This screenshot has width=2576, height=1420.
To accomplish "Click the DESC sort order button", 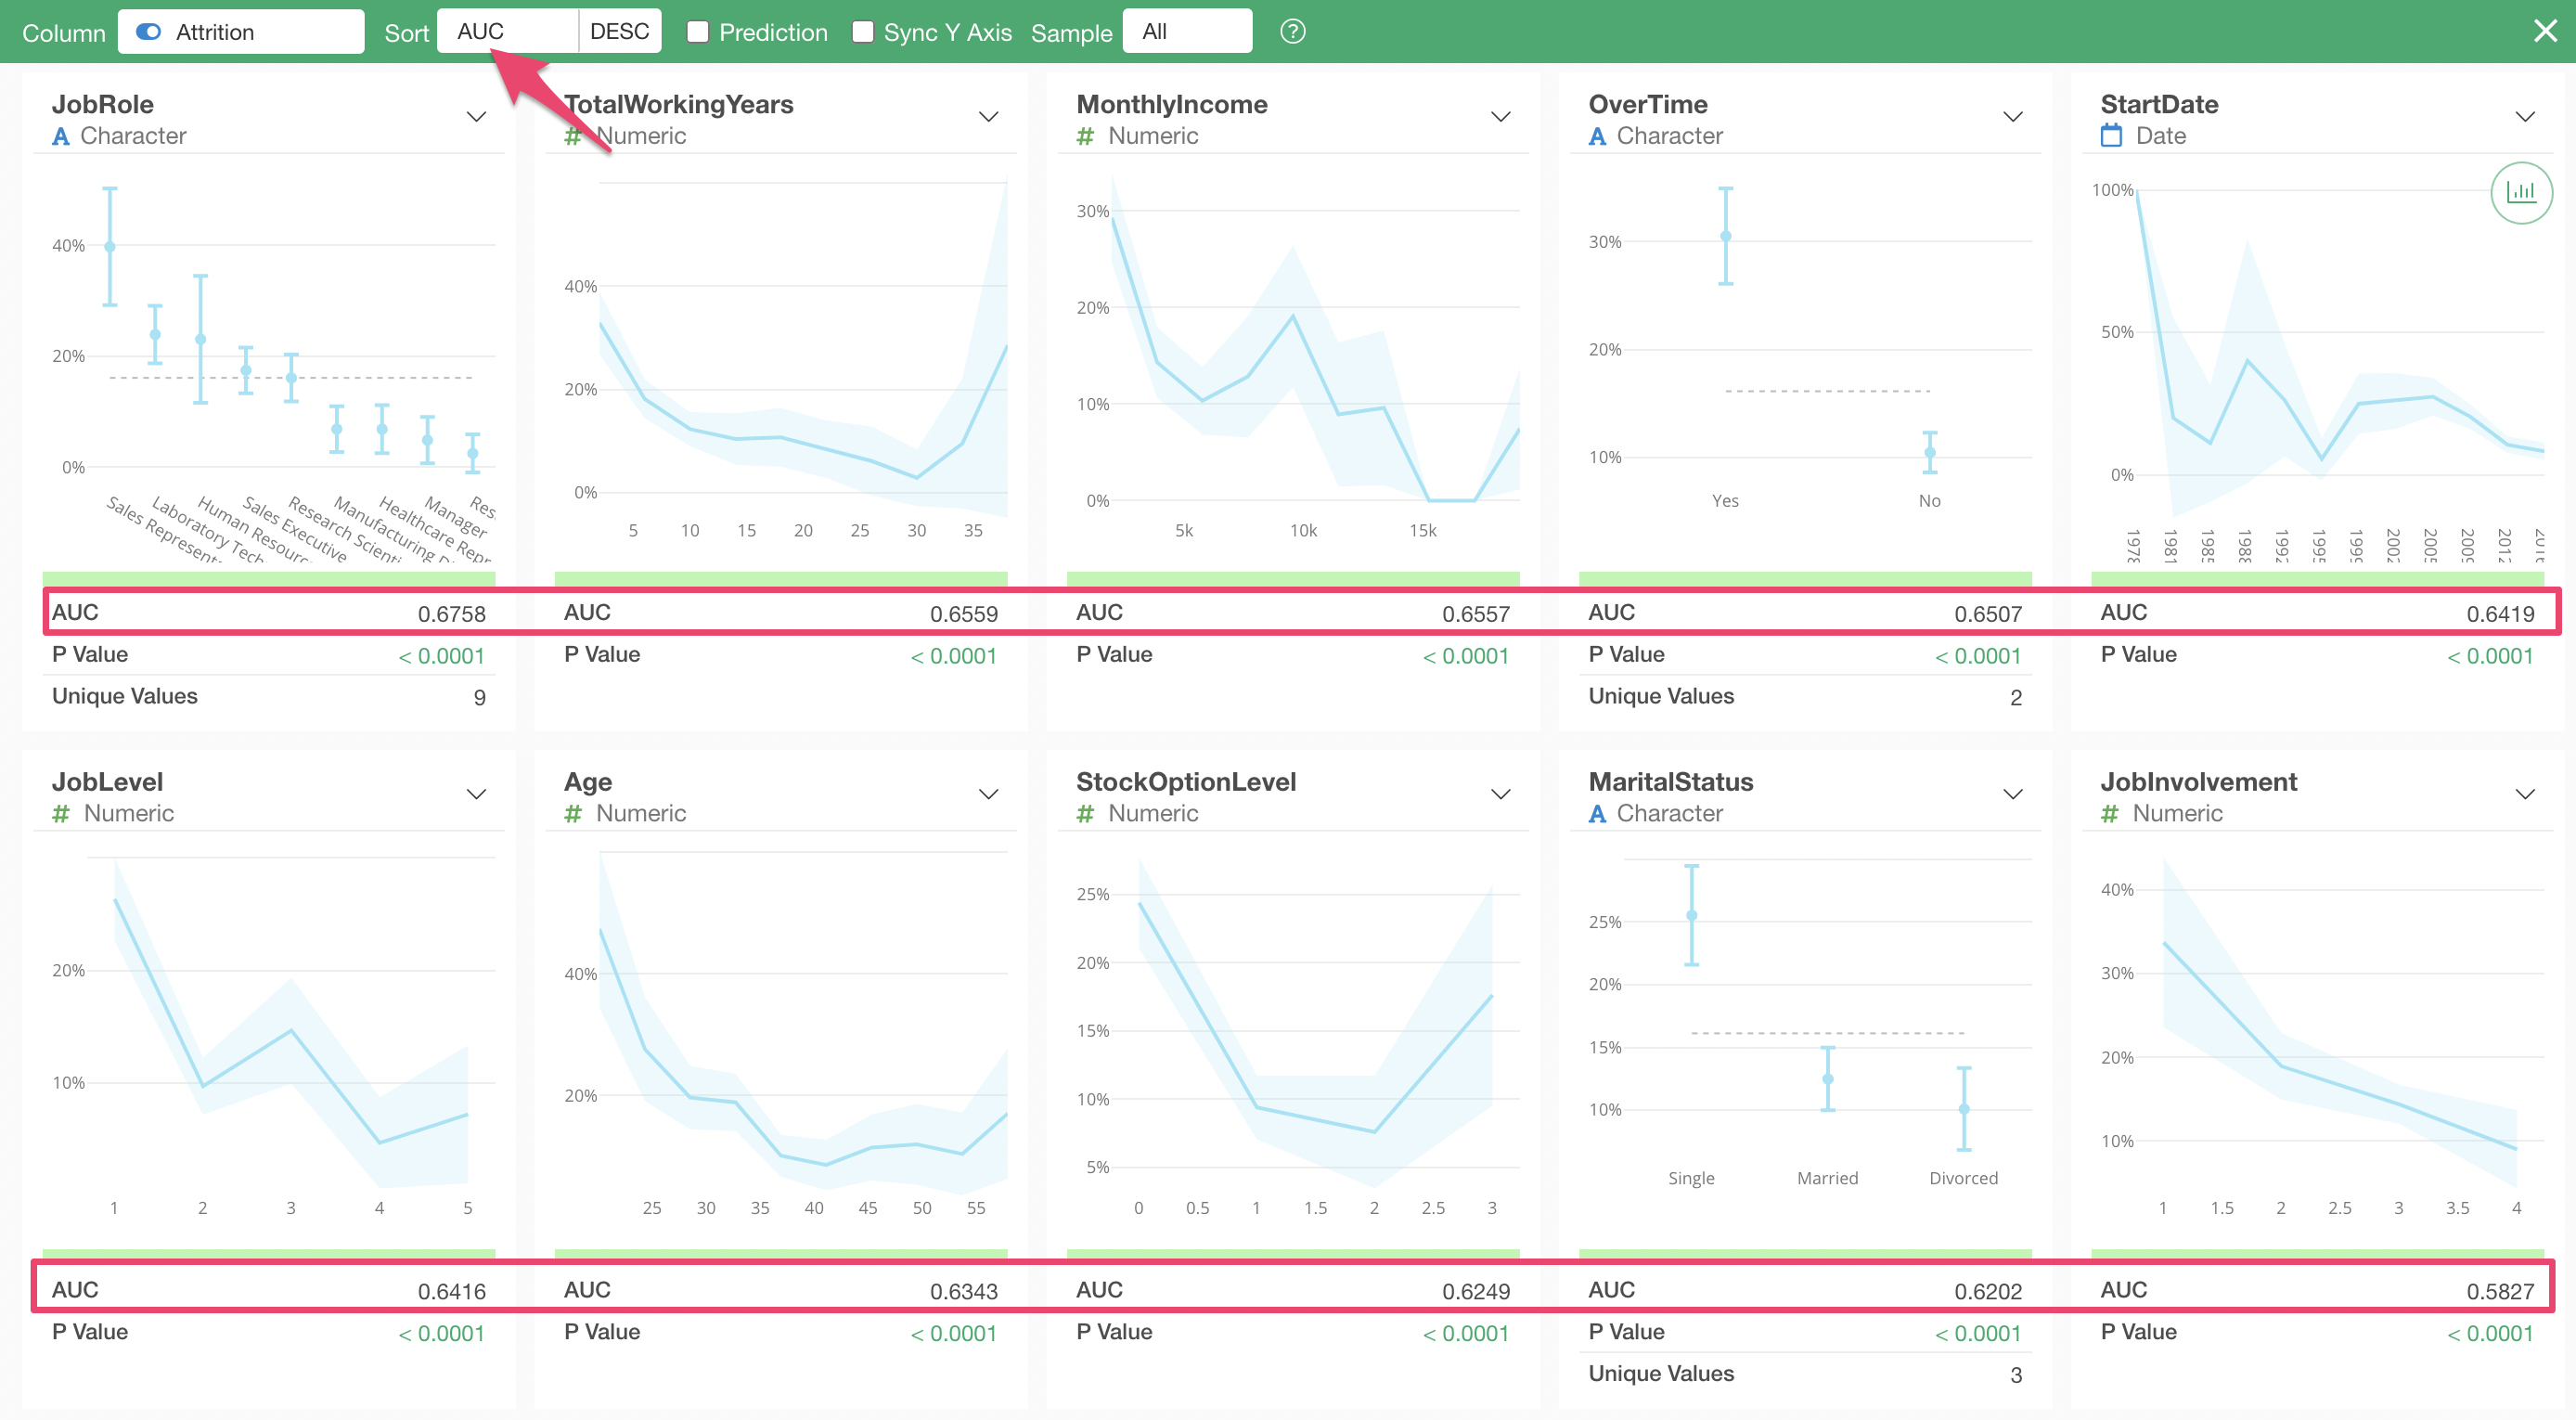I will coord(620,32).
